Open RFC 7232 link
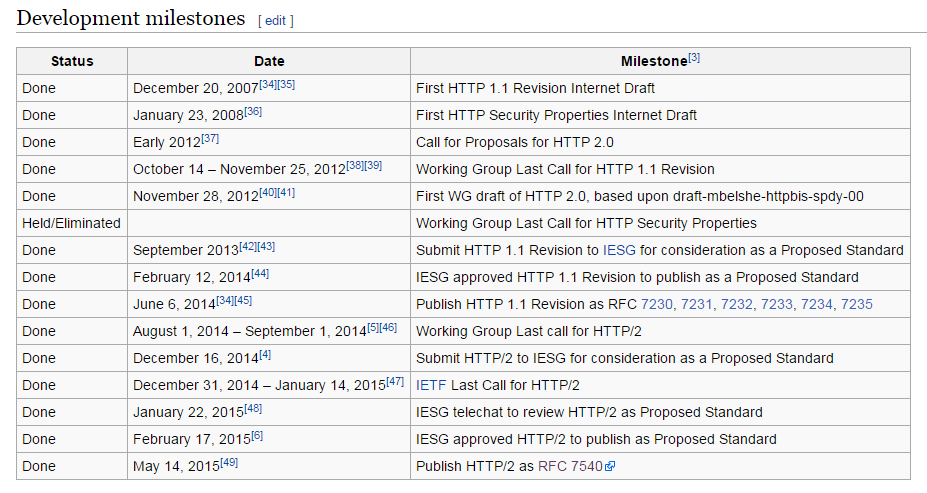 click(x=737, y=304)
